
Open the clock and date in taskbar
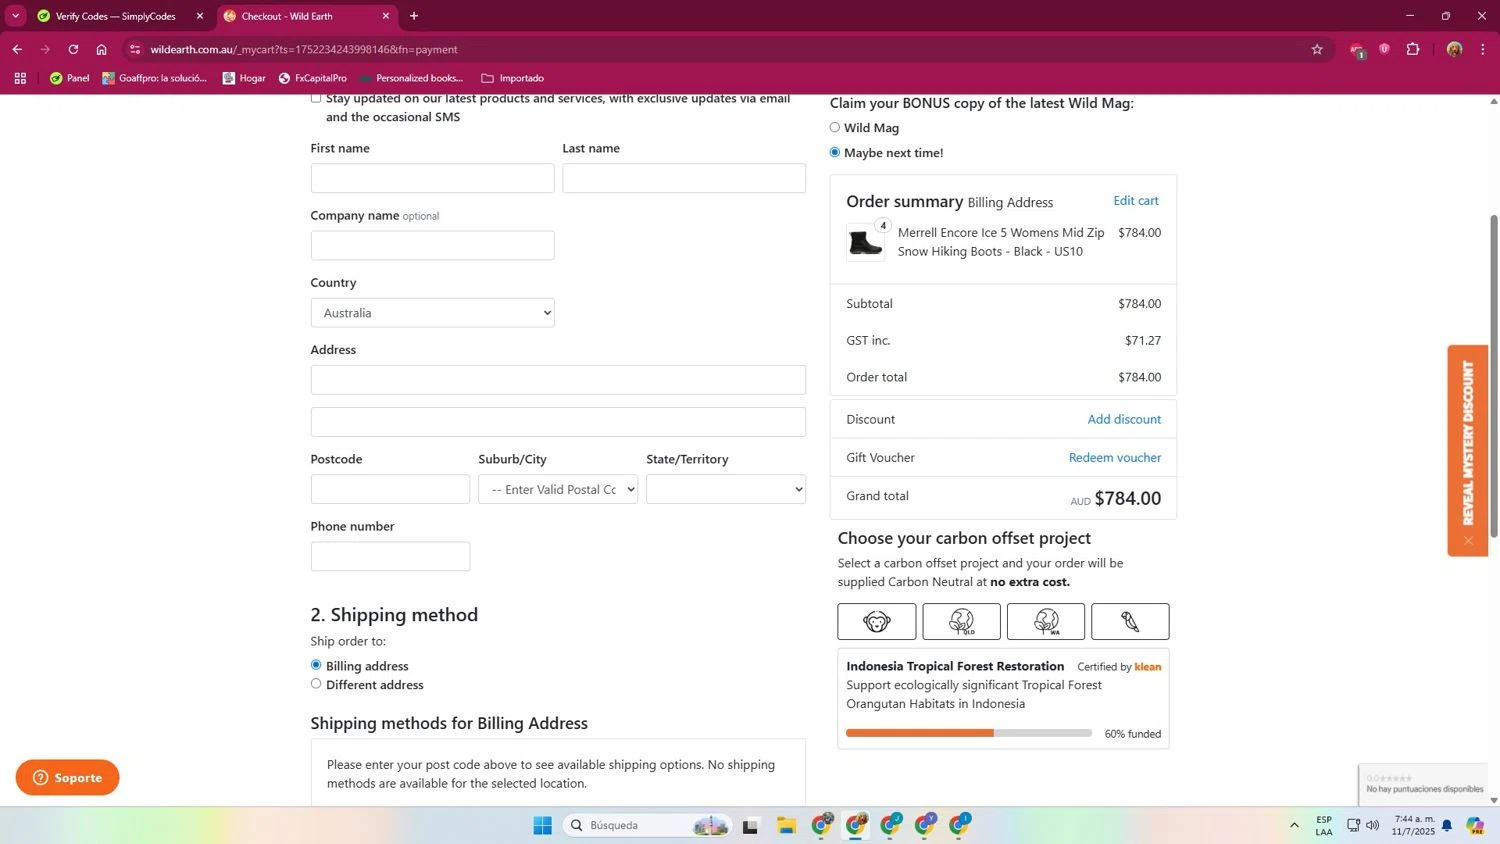(1413, 825)
